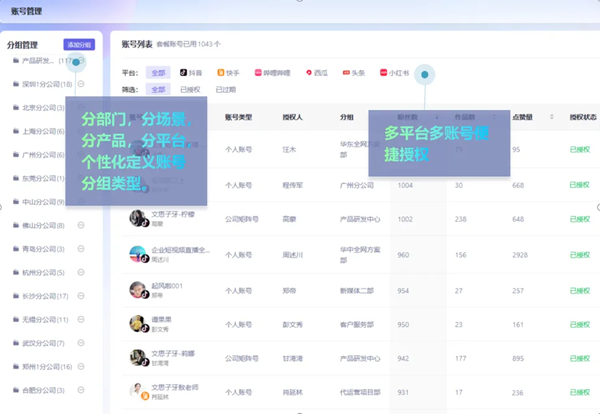Image resolution: width=600 pixels, height=414 pixels.
Task: Click minus icon beside 杭州分公司 group
Action: pyautogui.click(x=81, y=272)
